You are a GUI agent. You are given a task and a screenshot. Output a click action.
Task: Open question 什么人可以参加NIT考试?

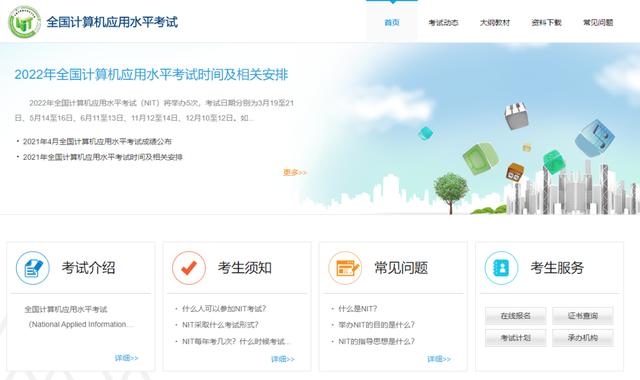coord(224,309)
